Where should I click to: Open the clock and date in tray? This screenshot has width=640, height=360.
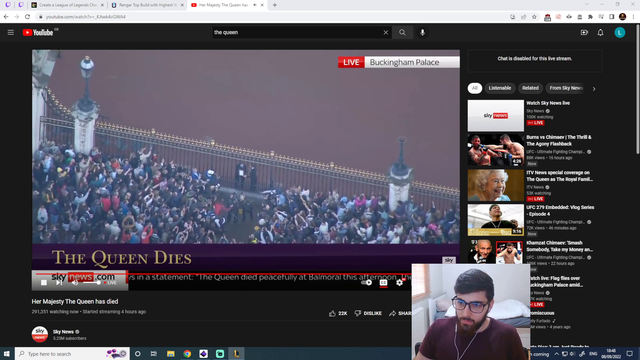(x=611, y=353)
